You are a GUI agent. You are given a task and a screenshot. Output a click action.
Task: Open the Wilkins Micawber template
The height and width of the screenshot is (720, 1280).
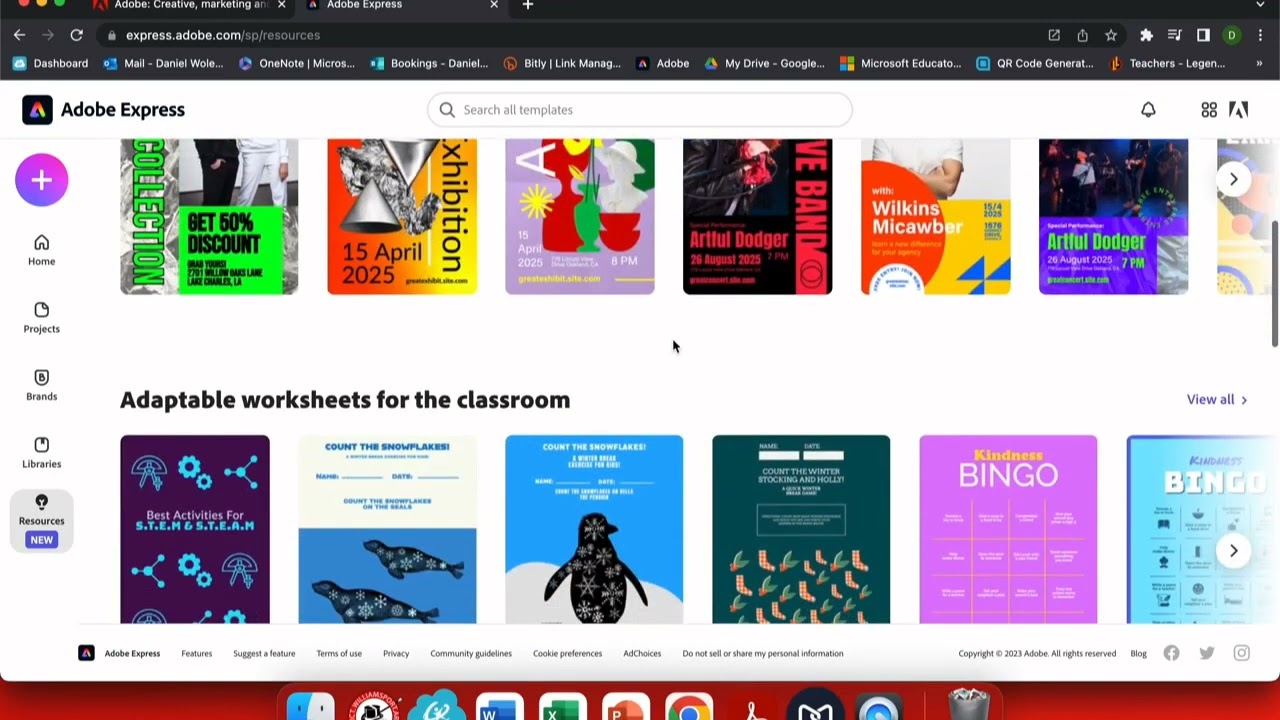click(x=935, y=217)
